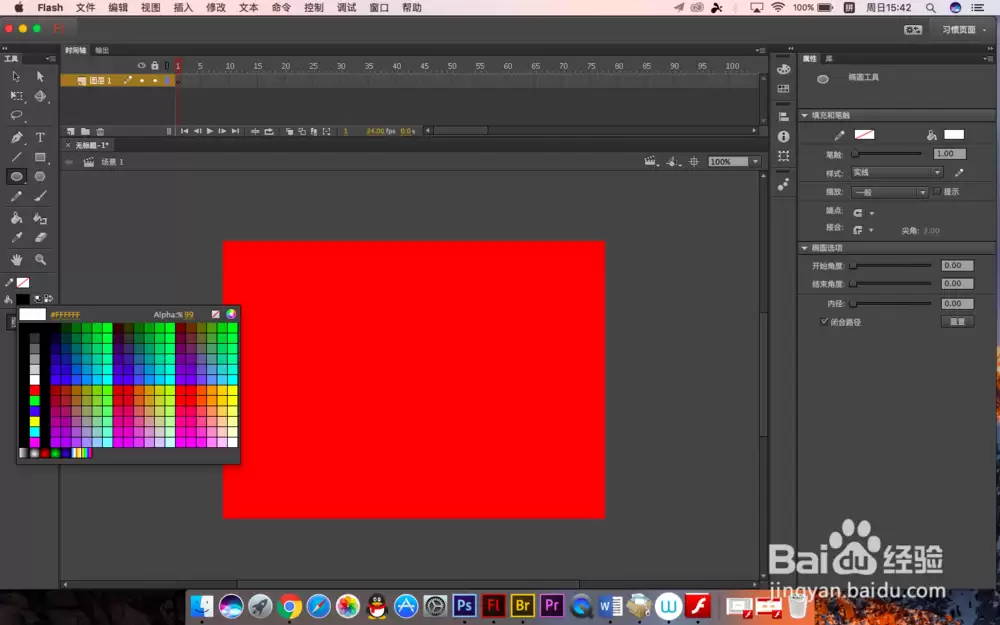Switch to the 输出 tab
The height and width of the screenshot is (625, 1000).
102,50
